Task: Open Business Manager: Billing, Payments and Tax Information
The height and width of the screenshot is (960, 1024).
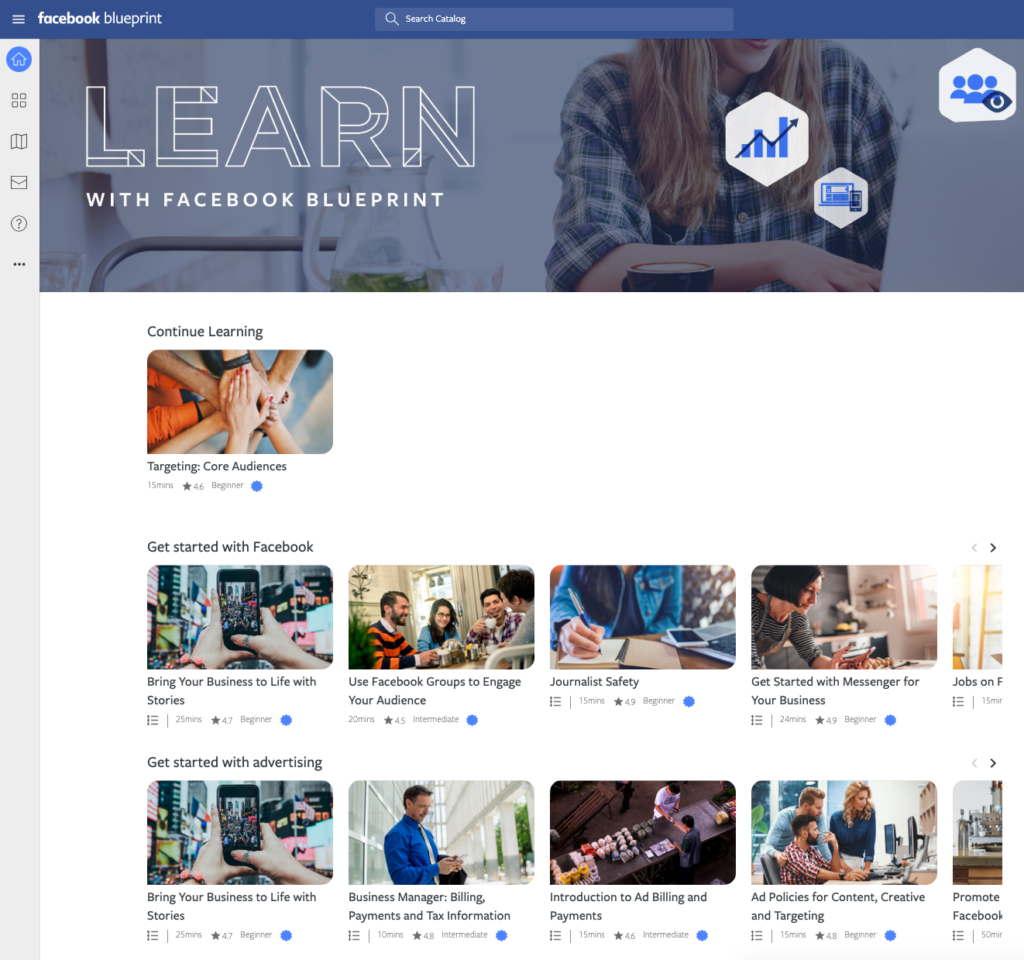Action: click(x=429, y=906)
